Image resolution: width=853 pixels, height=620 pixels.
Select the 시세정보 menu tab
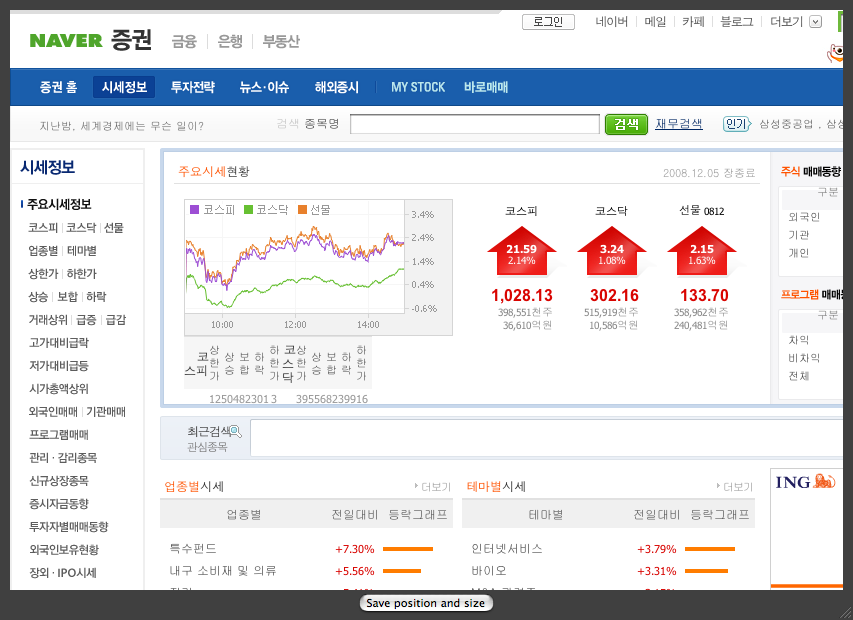click(x=124, y=87)
